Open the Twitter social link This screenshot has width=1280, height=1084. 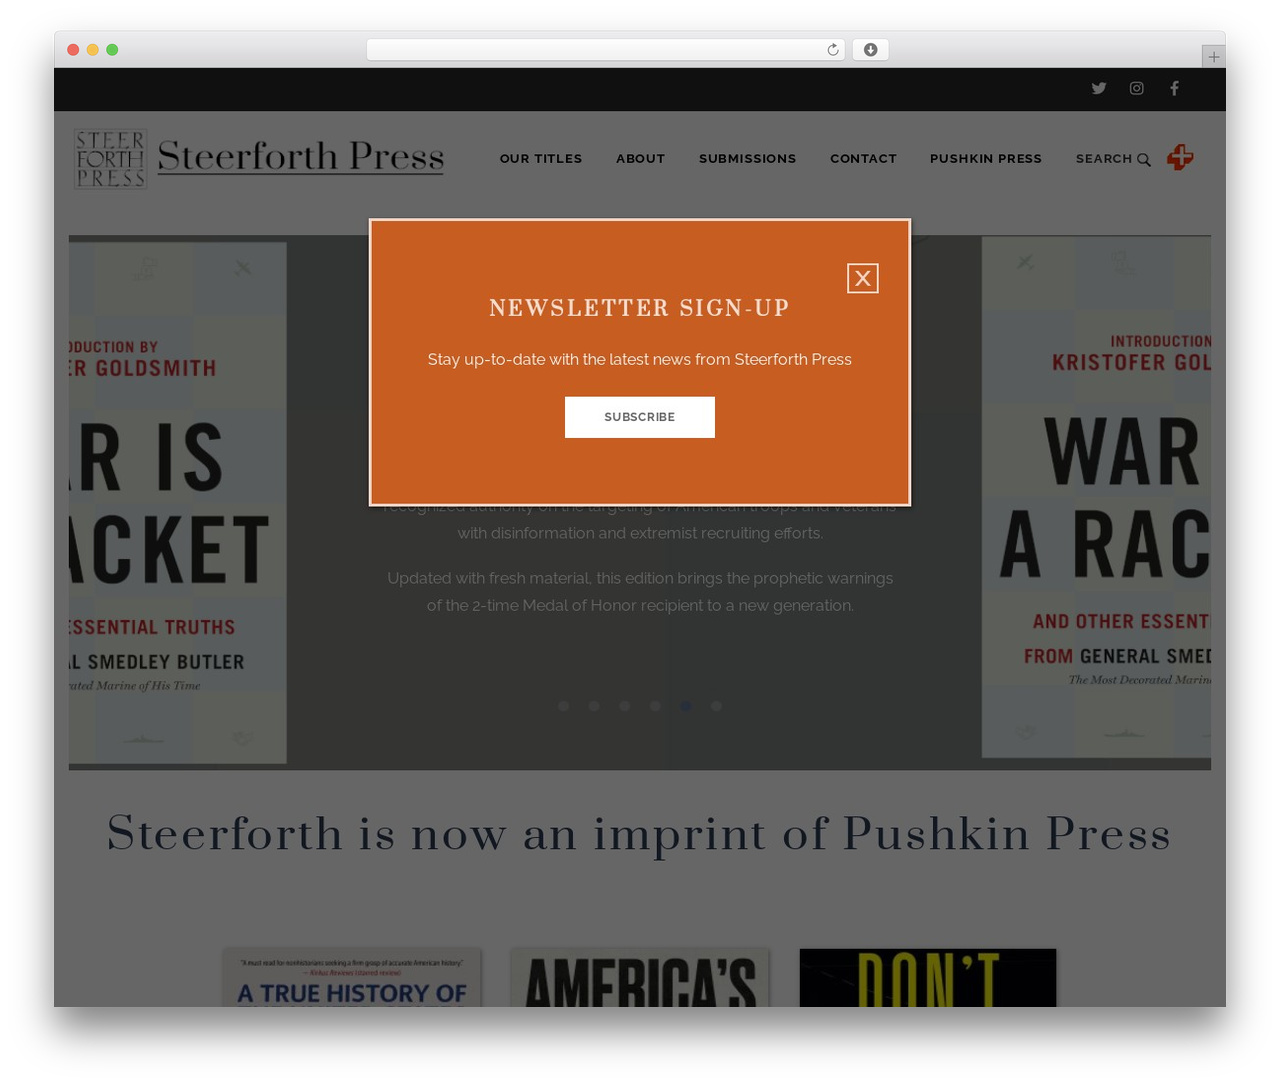click(x=1099, y=88)
